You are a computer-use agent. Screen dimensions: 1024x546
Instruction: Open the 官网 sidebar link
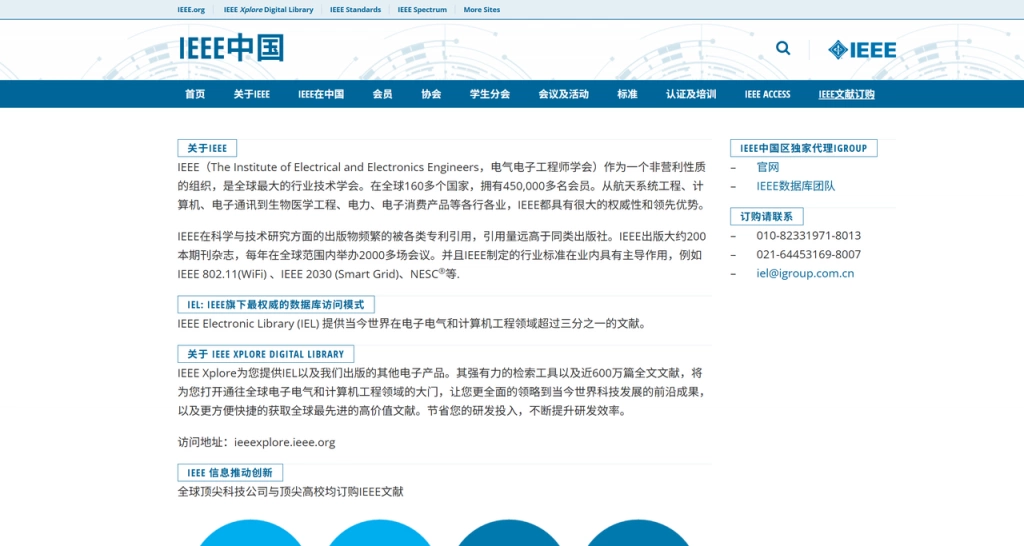pos(767,167)
